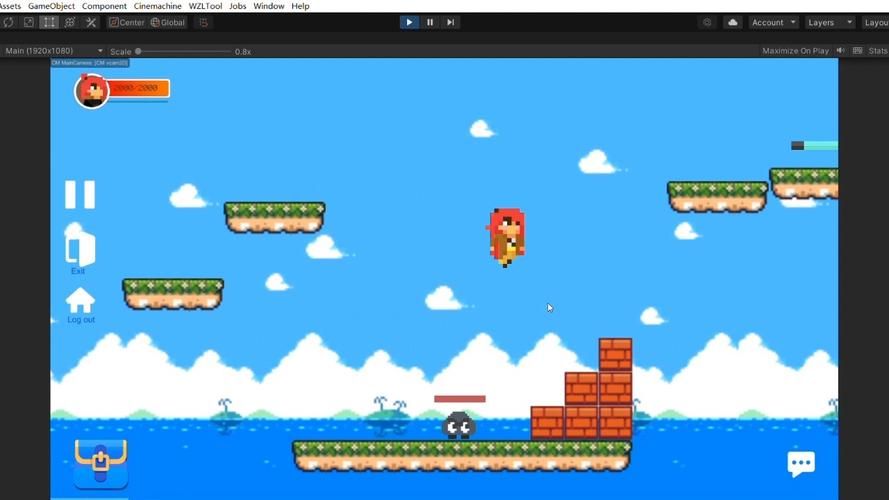Click the editor Pause button
The width and height of the screenshot is (889, 500).
click(430, 22)
